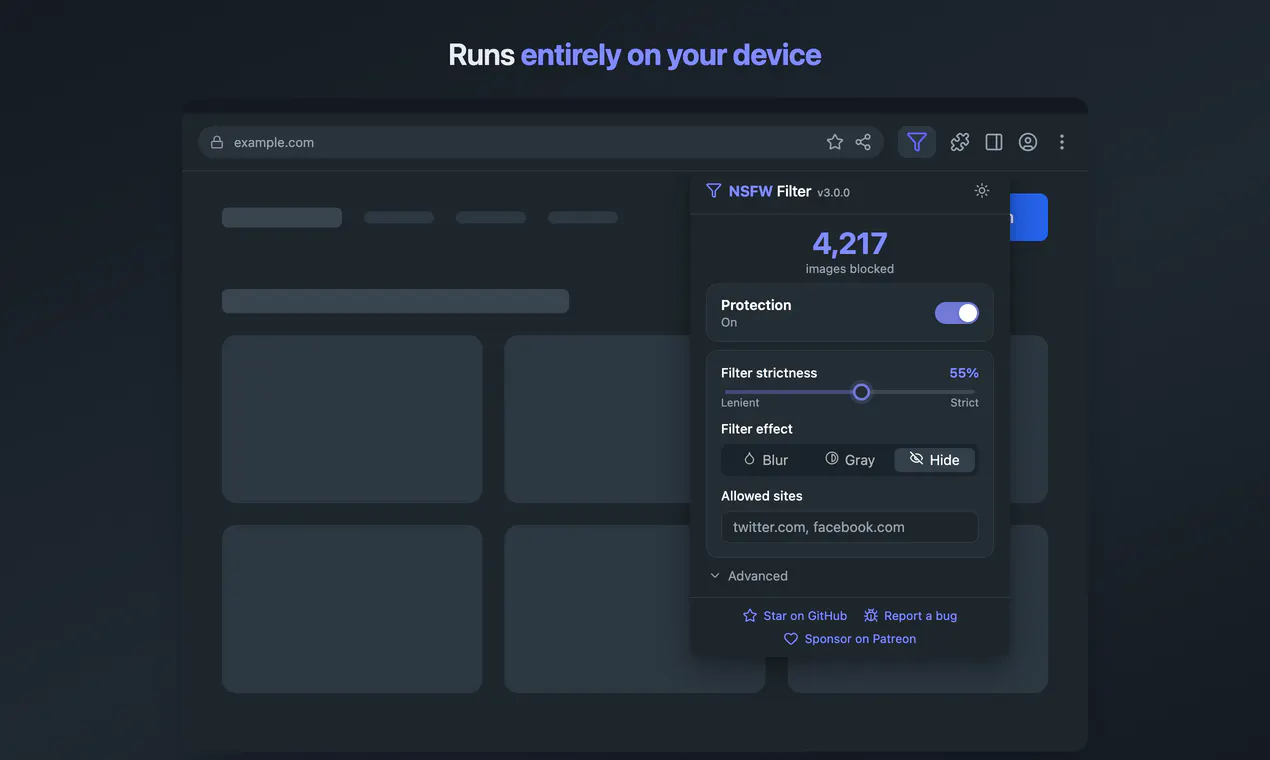The height and width of the screenshot is (760, 1270).
Task: Open the extensions puzzle-piece menu
Action: click(960, 142)
